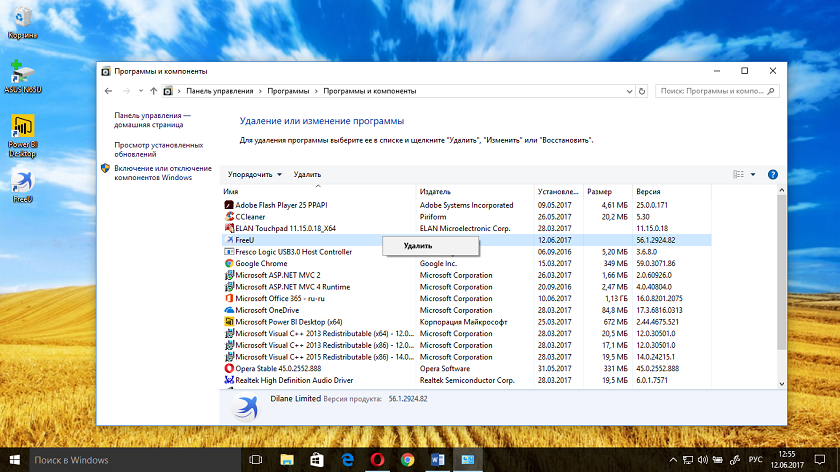840x472 pixels.
Task: Select the FreeU program row
Action: point(466,240)
